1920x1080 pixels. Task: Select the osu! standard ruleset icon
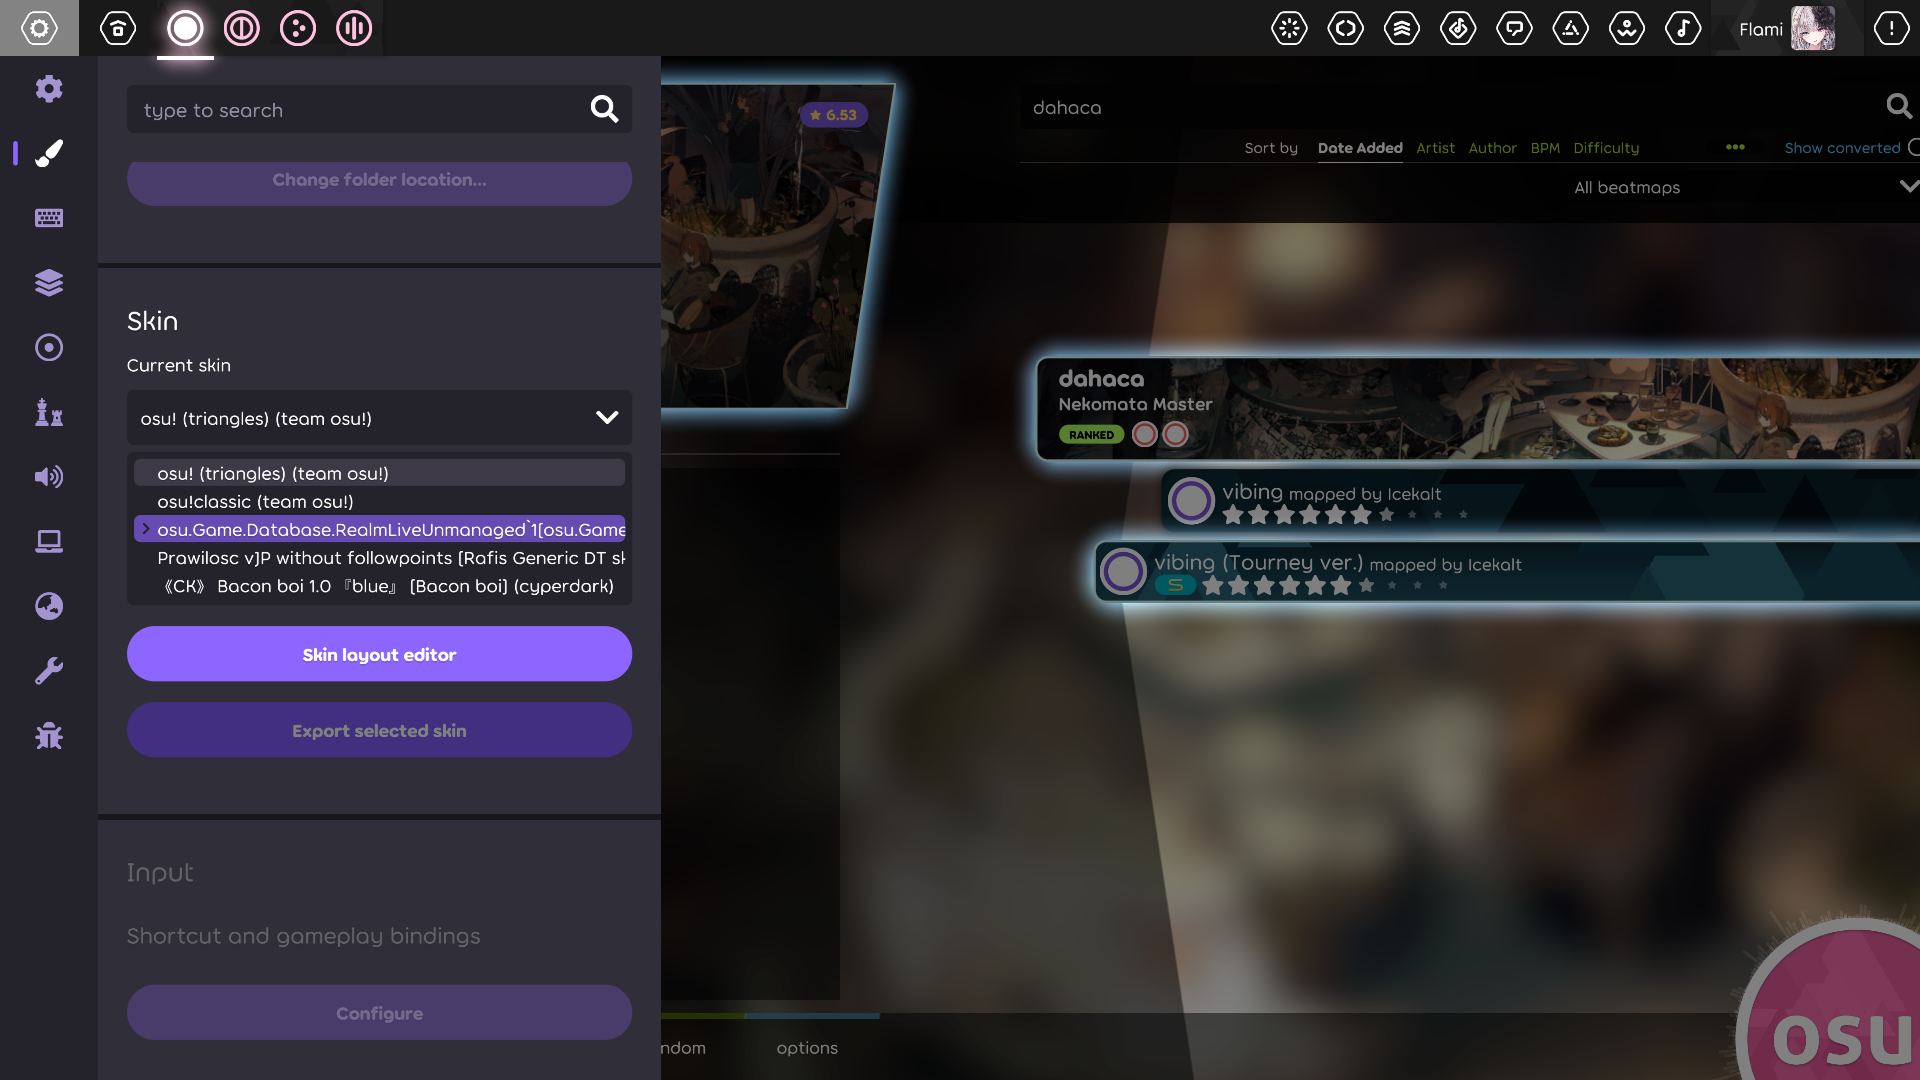point(185,28)
